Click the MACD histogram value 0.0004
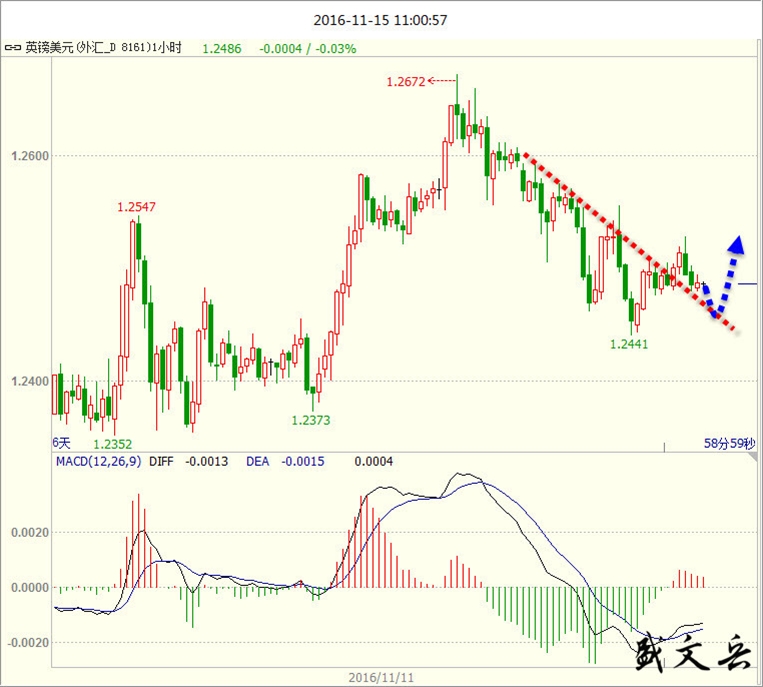 (373, 461)
